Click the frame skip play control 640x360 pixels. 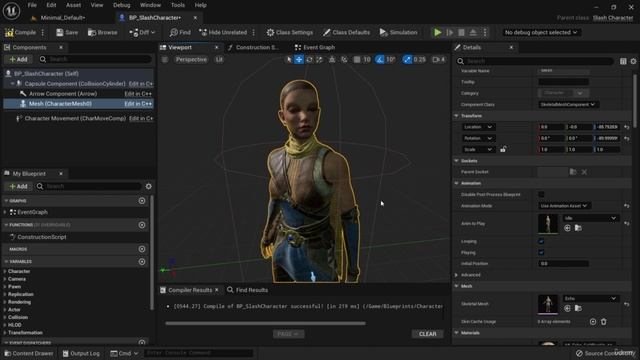tap(449, 32)
